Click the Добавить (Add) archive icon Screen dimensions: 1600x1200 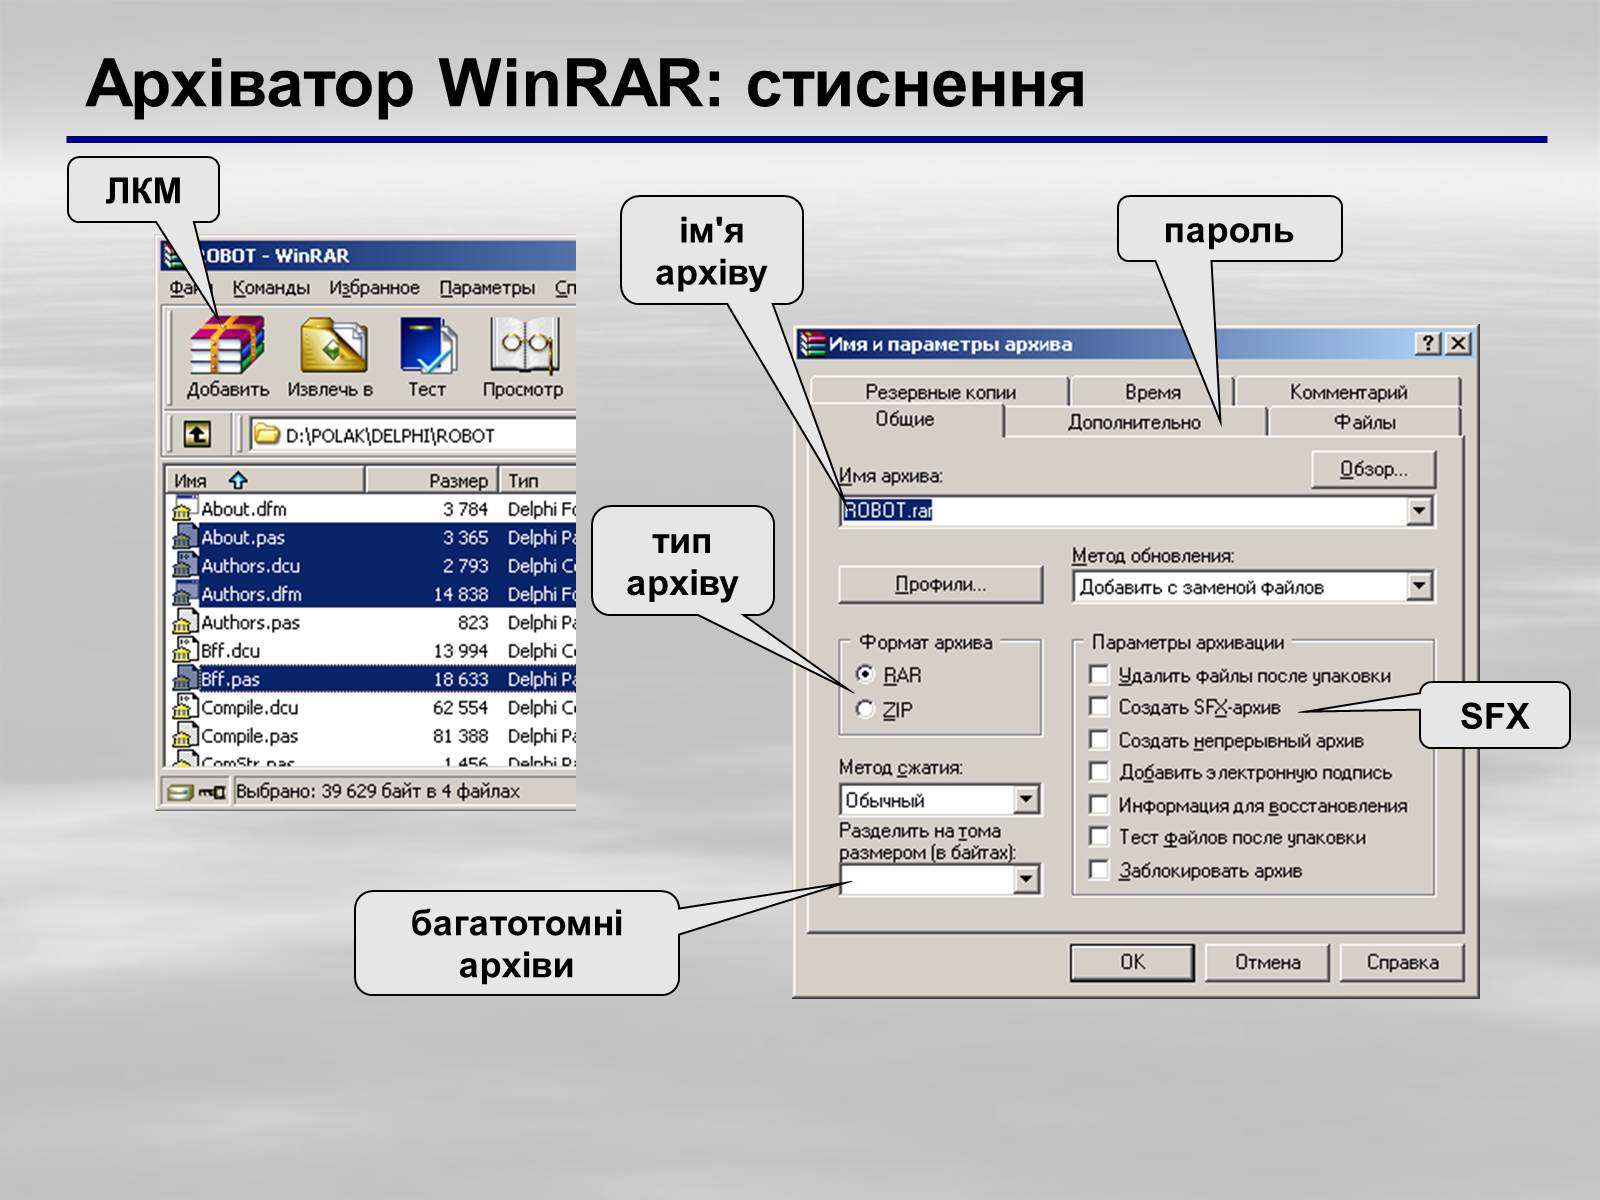[228, 346]
